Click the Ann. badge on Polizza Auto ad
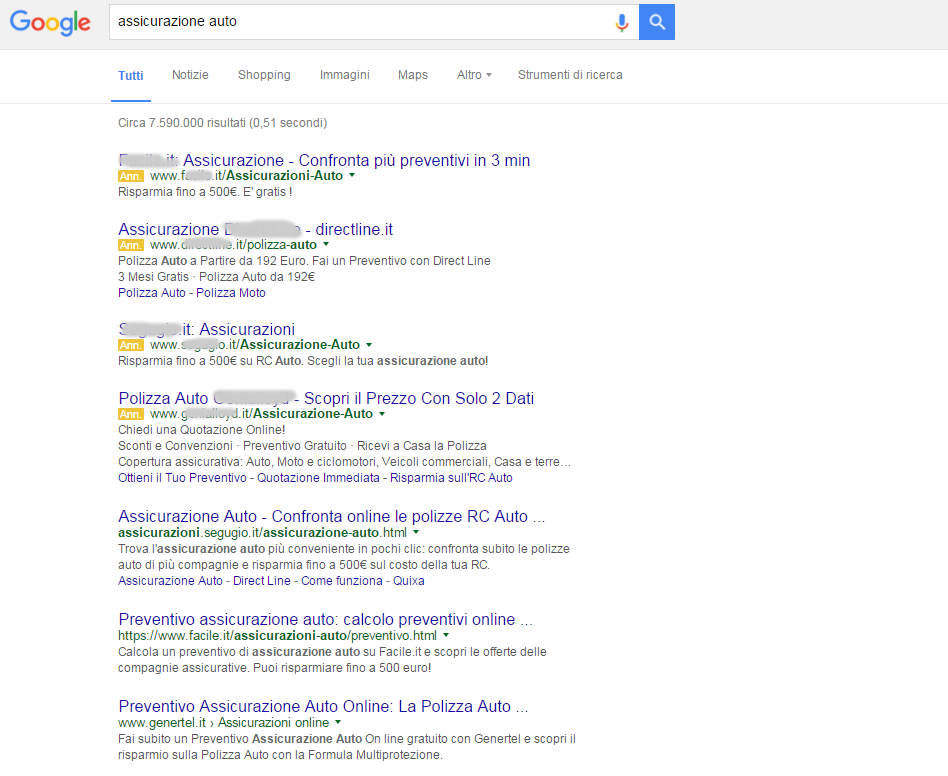Screen dimensions: 948x776 point(131,414)
